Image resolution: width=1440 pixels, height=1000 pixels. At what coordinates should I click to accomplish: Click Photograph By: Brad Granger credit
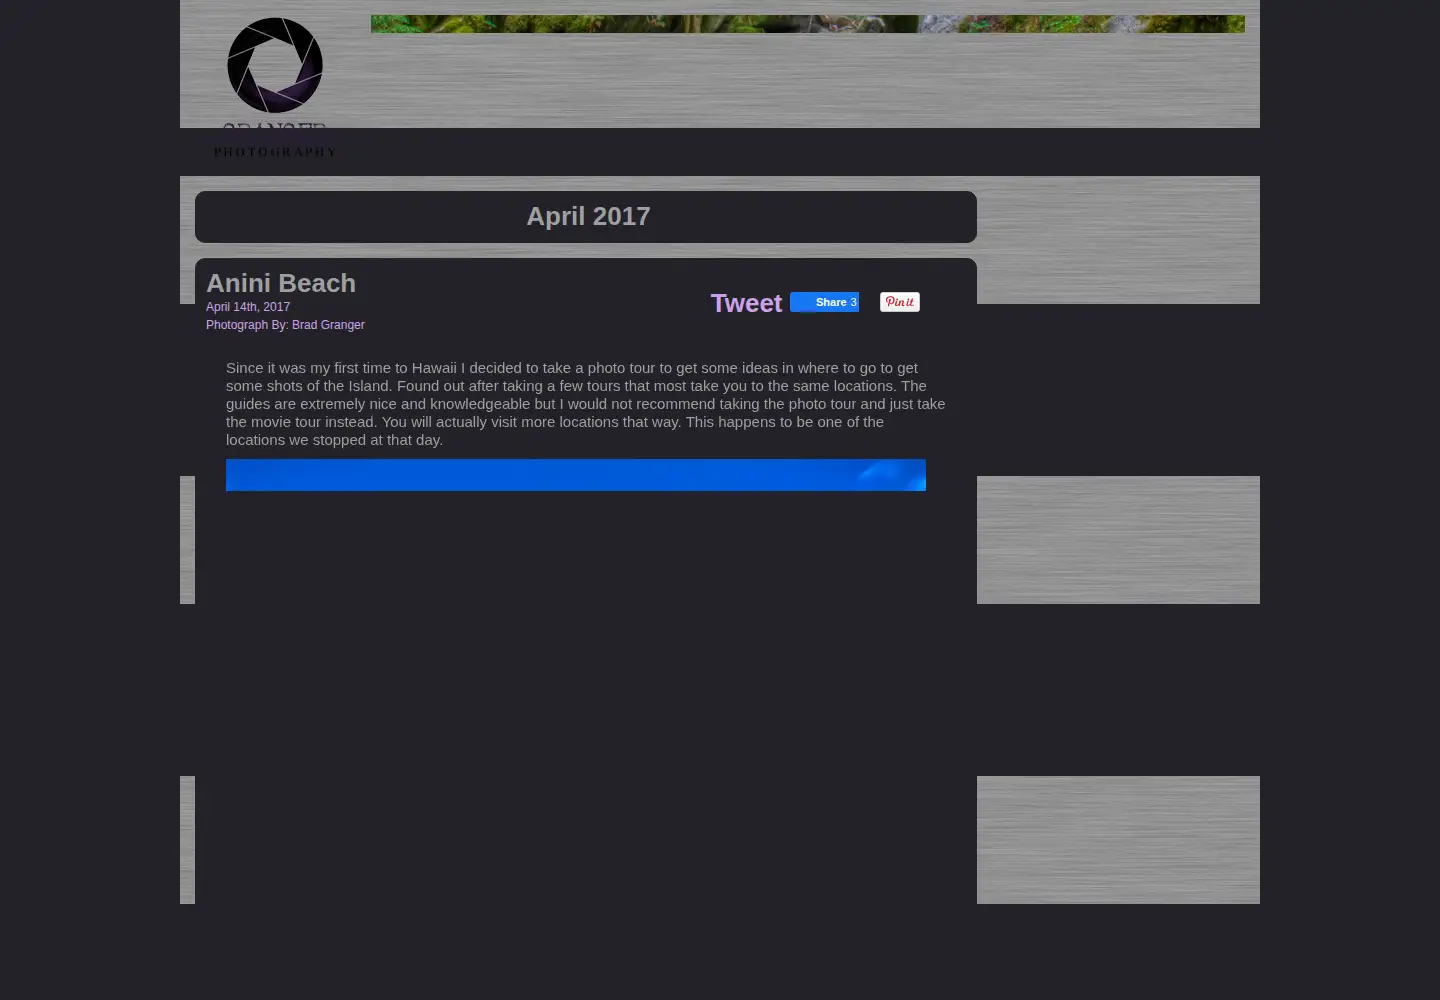285,325
